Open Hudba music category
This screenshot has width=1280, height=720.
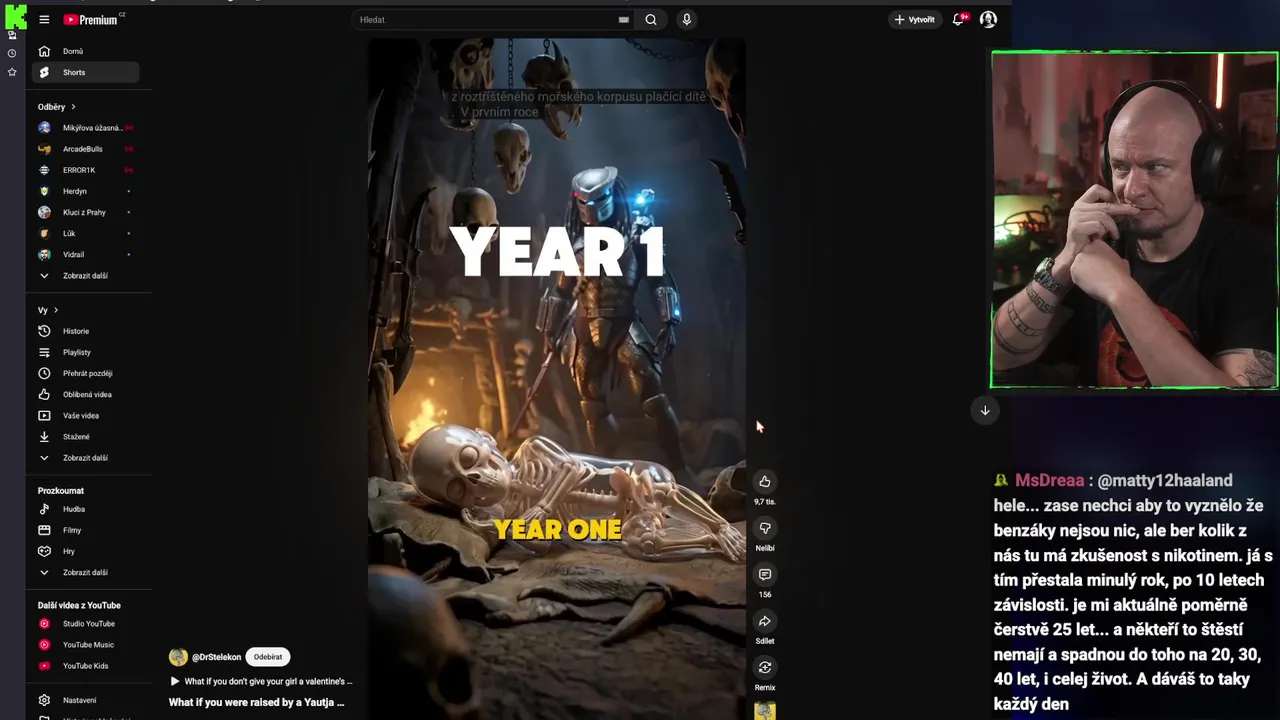point(85,509)
